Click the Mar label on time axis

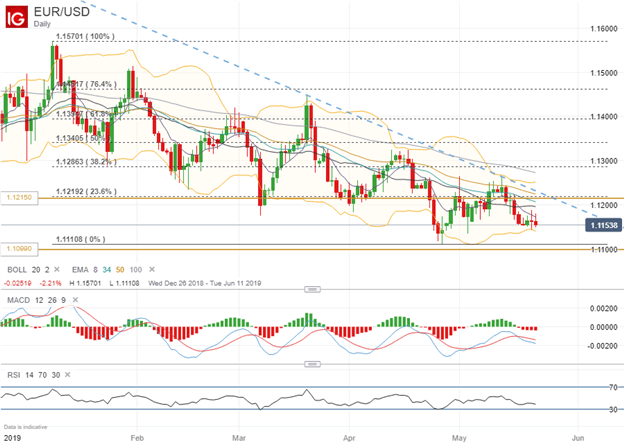(239, 438)
